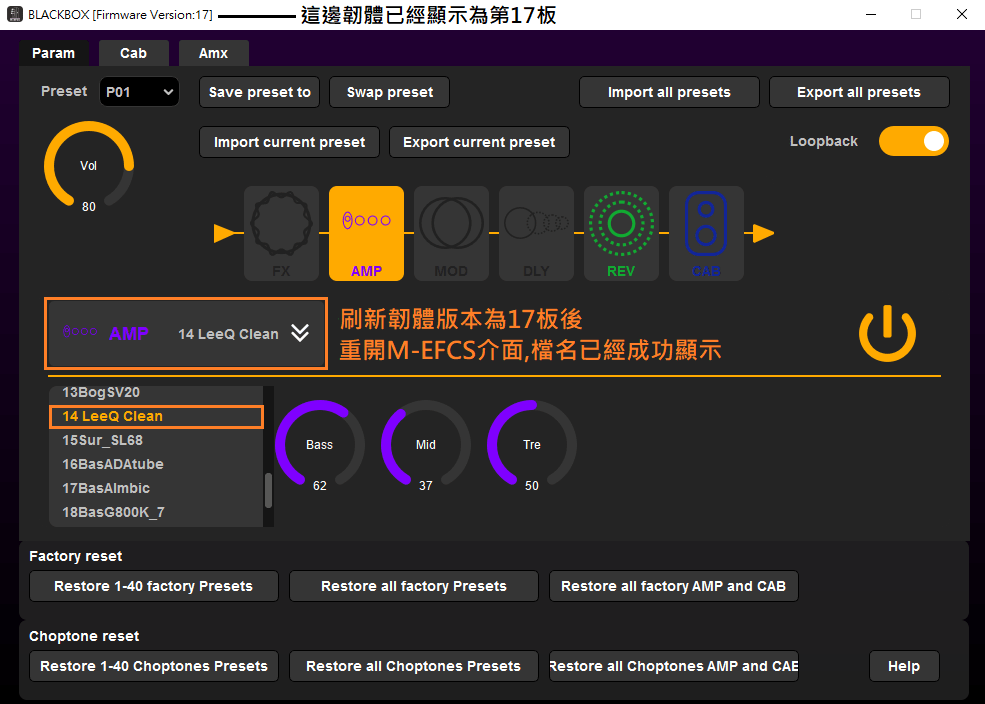Click Export all presets button

(x=858, y=92)
